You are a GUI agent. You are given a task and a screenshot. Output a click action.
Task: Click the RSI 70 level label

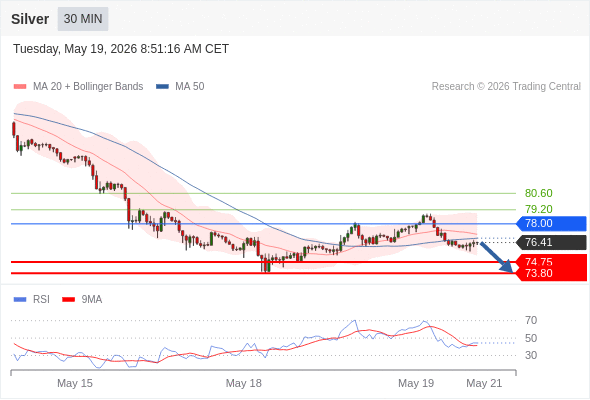[x=531, y=321]
